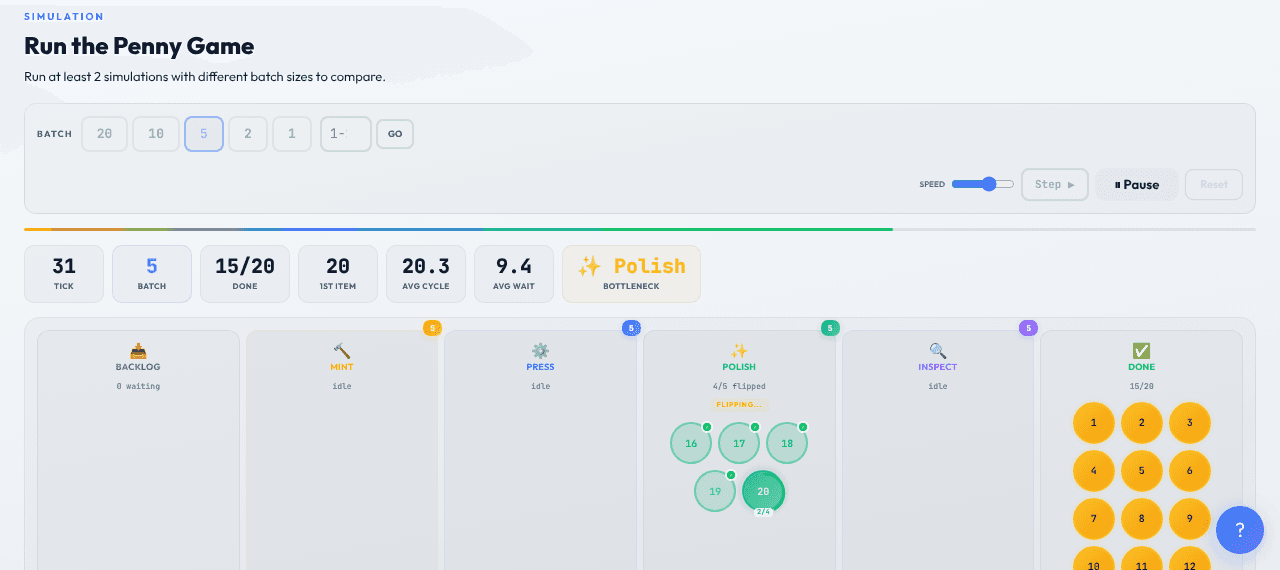Screen dimensions: 1280x570
Task: Click the simulation progress bar
Action: (640, 229)
